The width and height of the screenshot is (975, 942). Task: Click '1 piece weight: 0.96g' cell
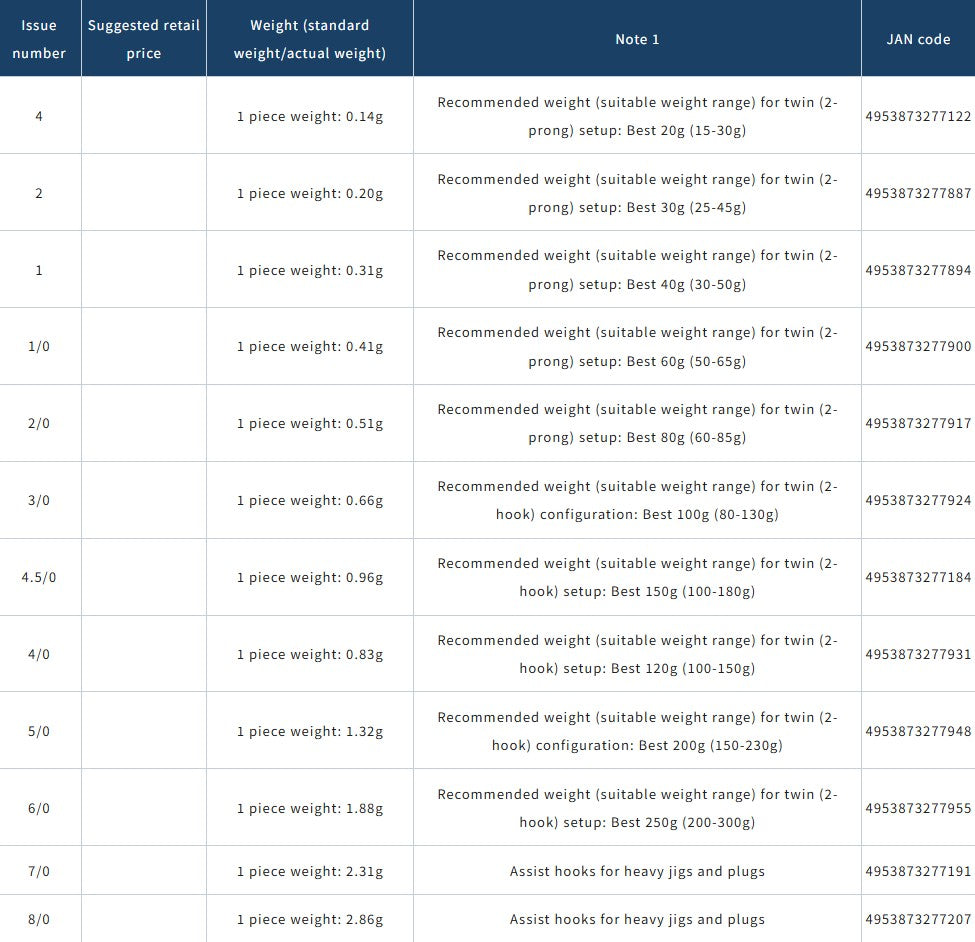click(x=310, y=578)
